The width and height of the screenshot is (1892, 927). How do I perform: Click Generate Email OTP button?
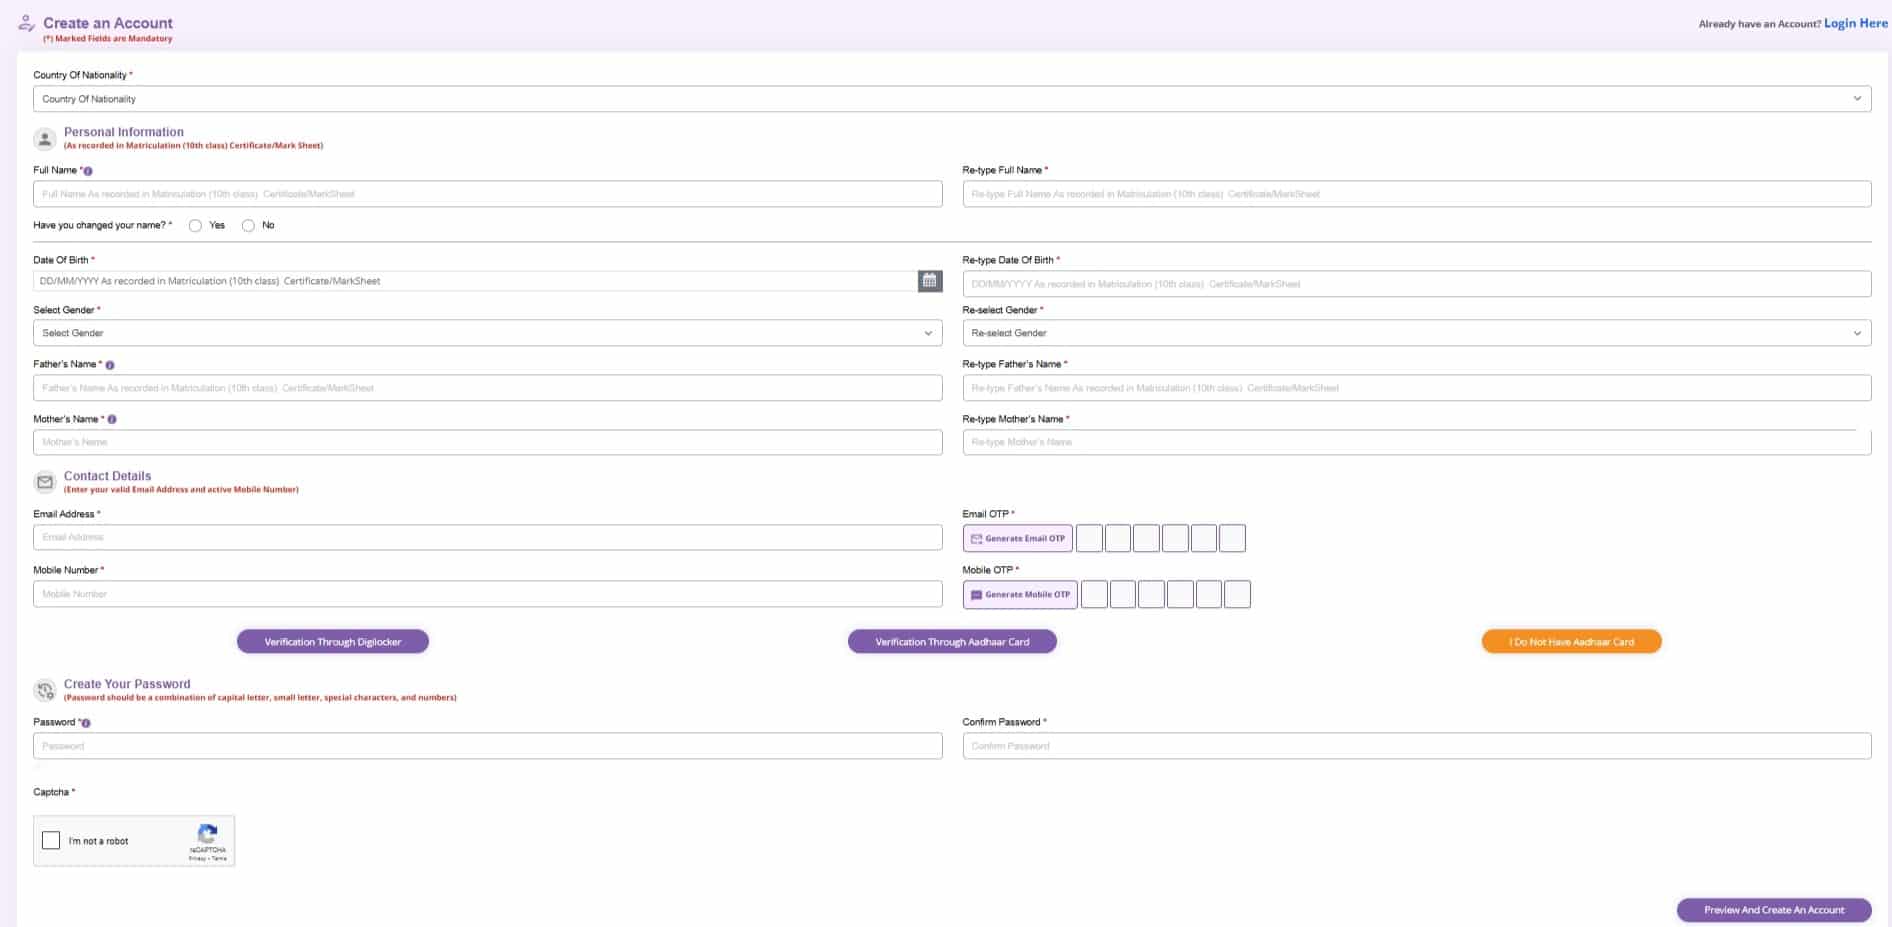(x=1017, y=538)
